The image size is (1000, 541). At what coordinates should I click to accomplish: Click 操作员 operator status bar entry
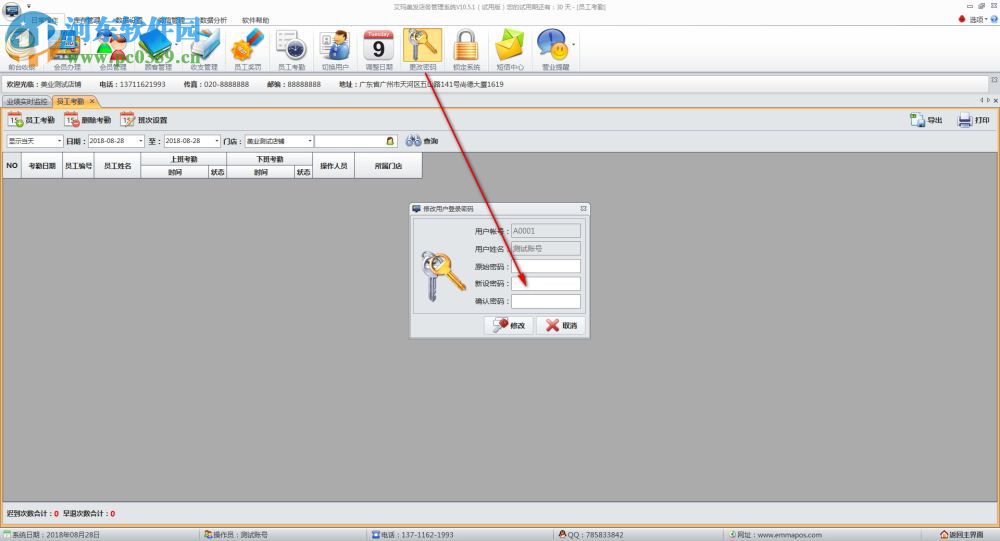click(236, 535)
